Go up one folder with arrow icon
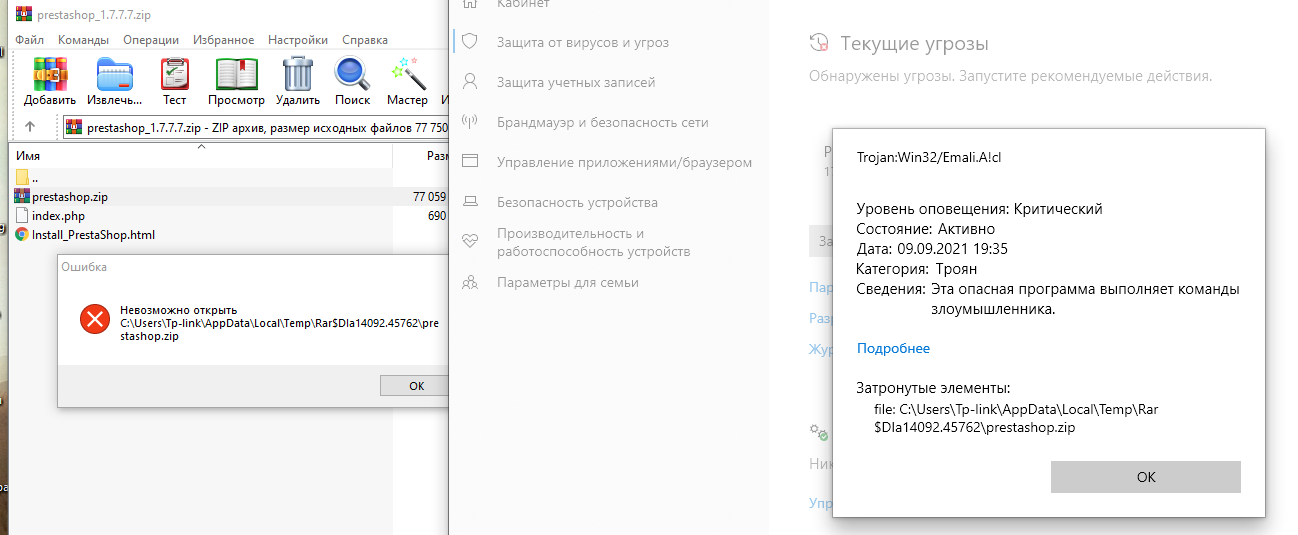This screenshot has width=1298, height=535. [x=30, y=127]
